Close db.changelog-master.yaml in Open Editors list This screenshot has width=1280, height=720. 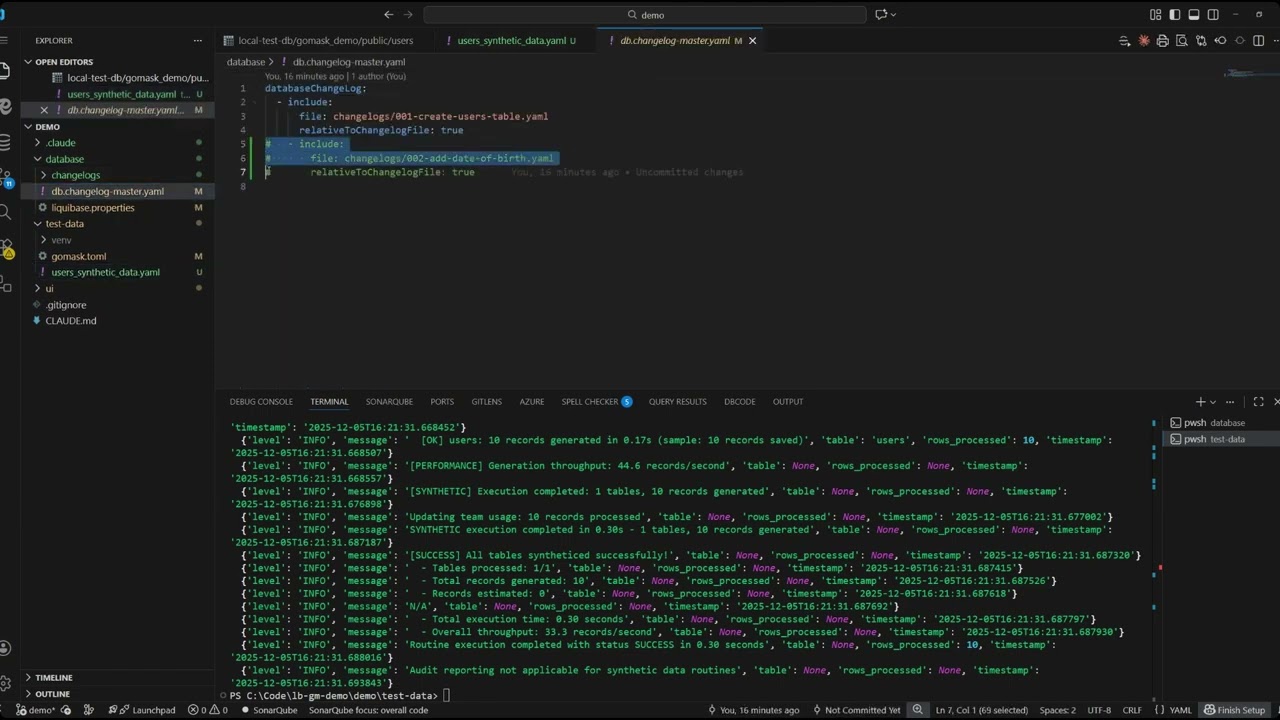(x=44, y=110)
